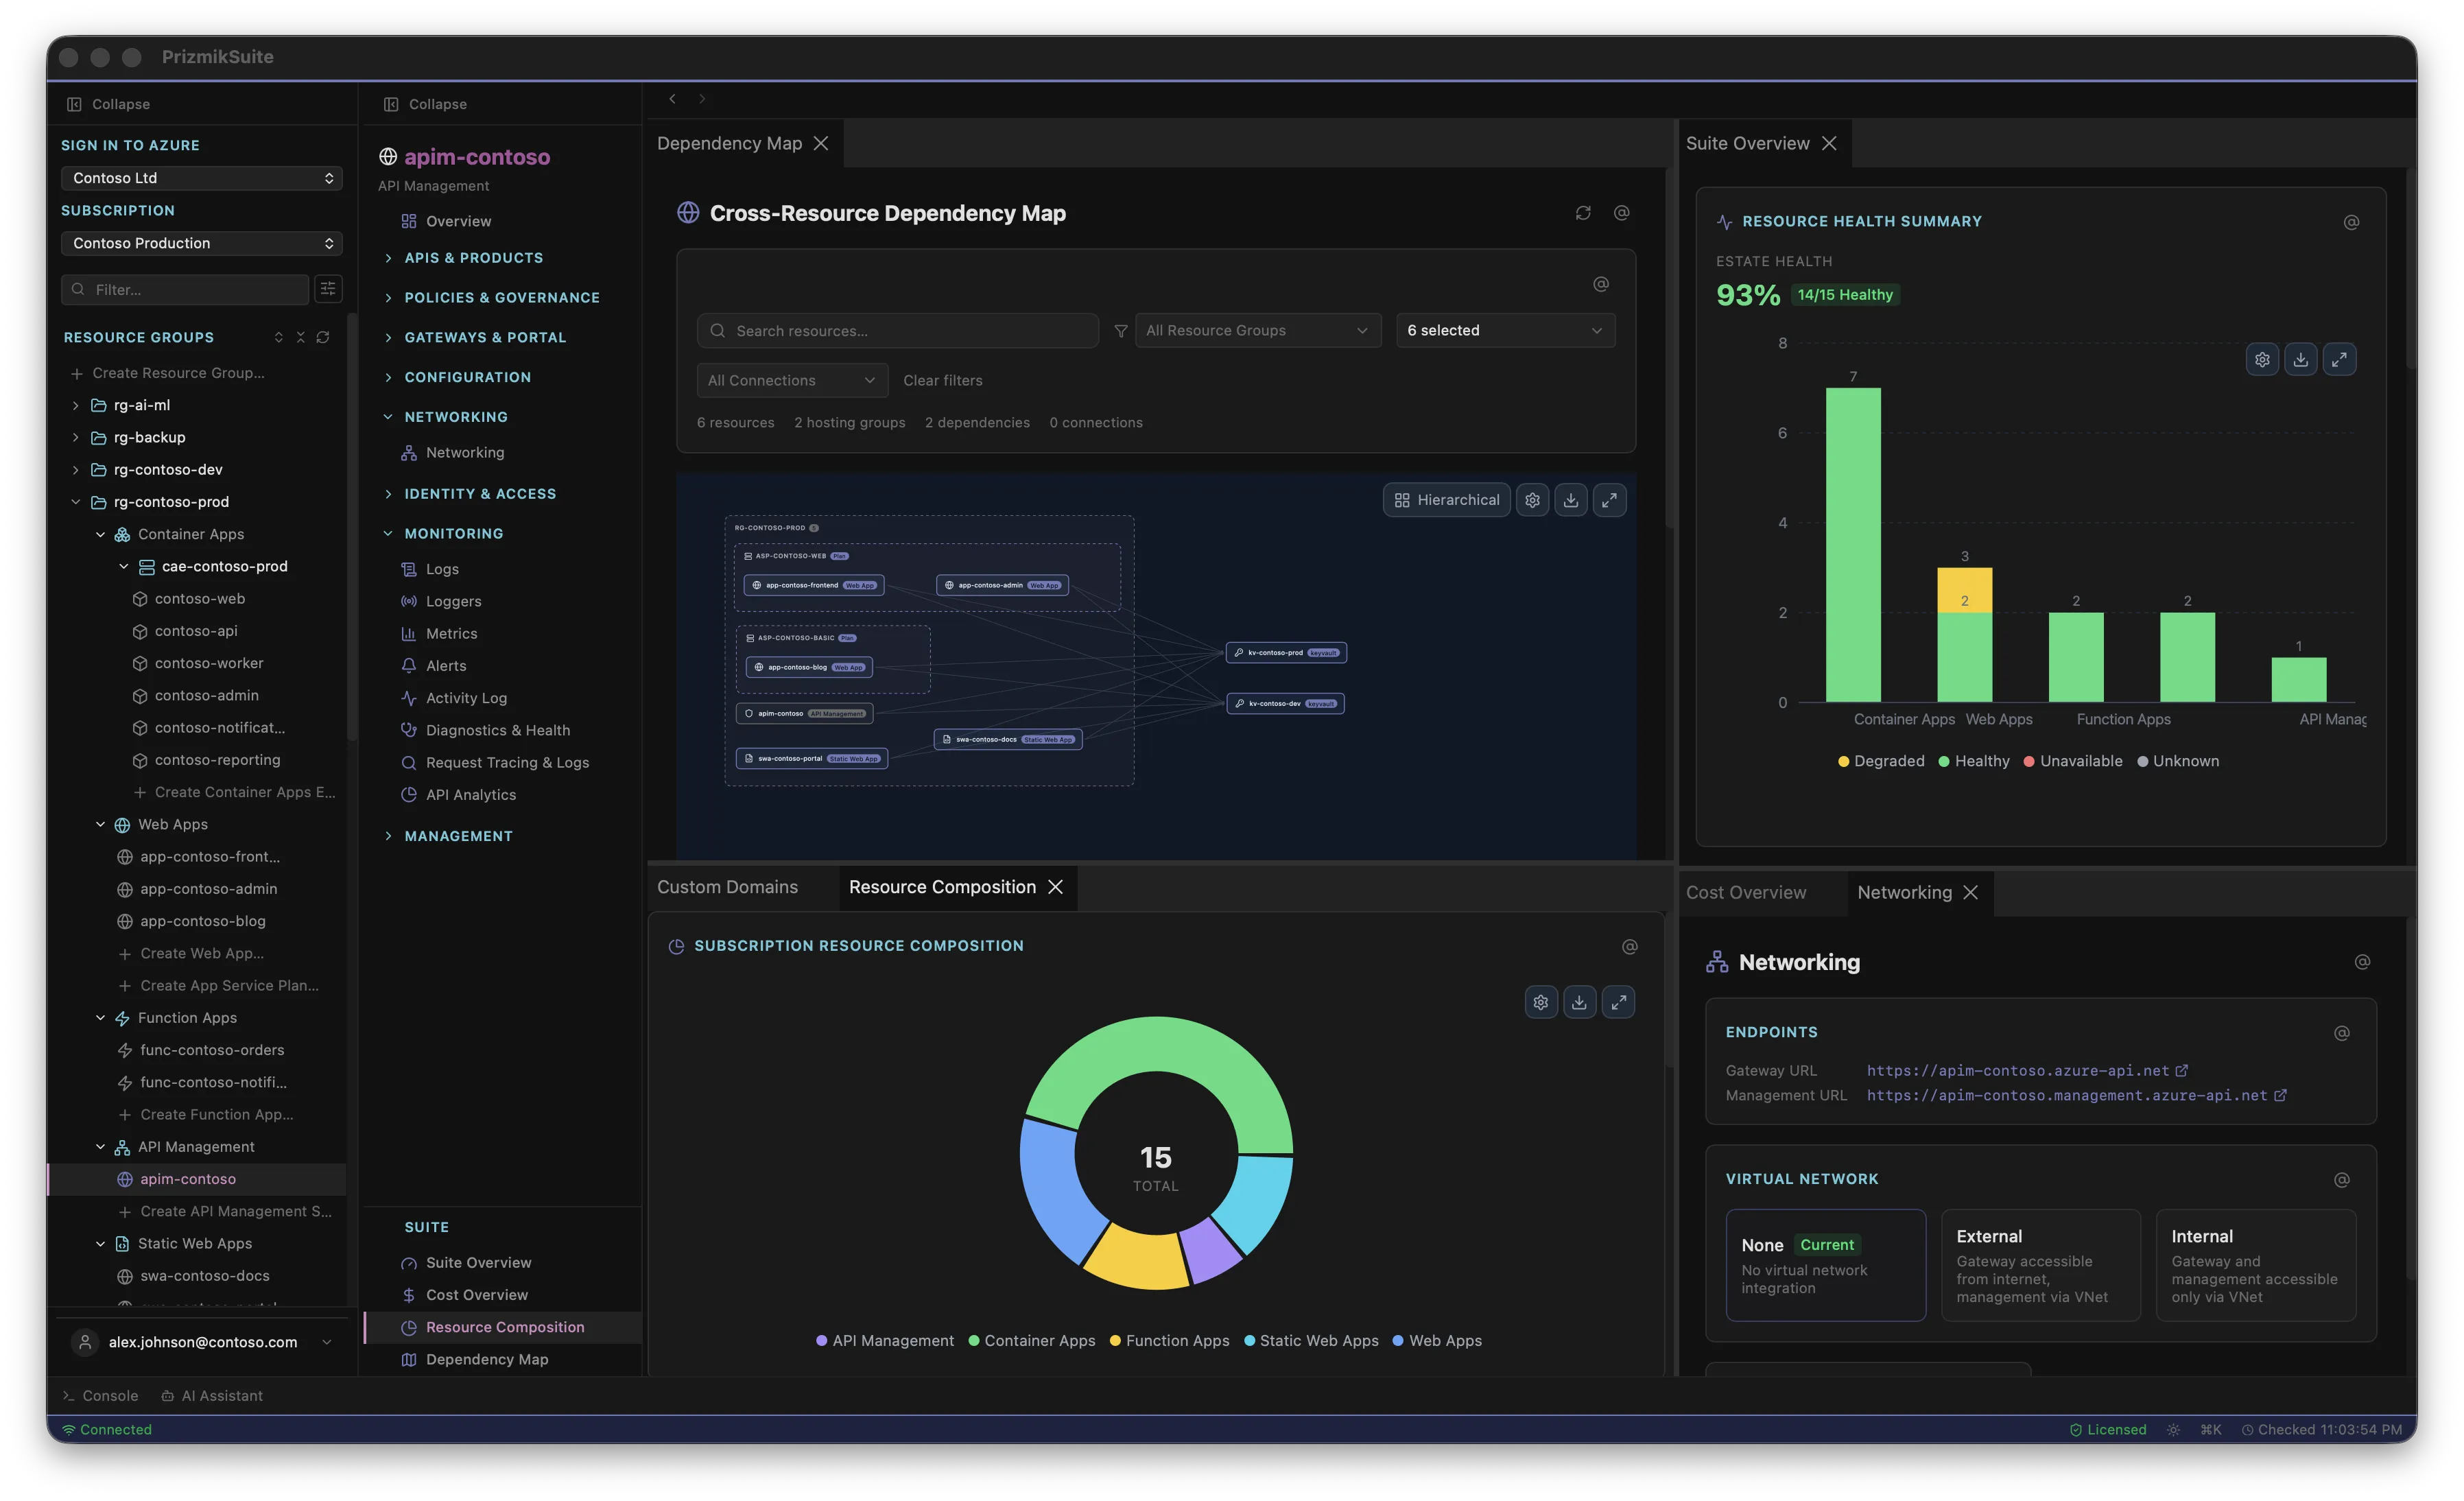2464x1501 pixels.
Task: Switch to the Custom Domains tab
Action: [727, 887]
